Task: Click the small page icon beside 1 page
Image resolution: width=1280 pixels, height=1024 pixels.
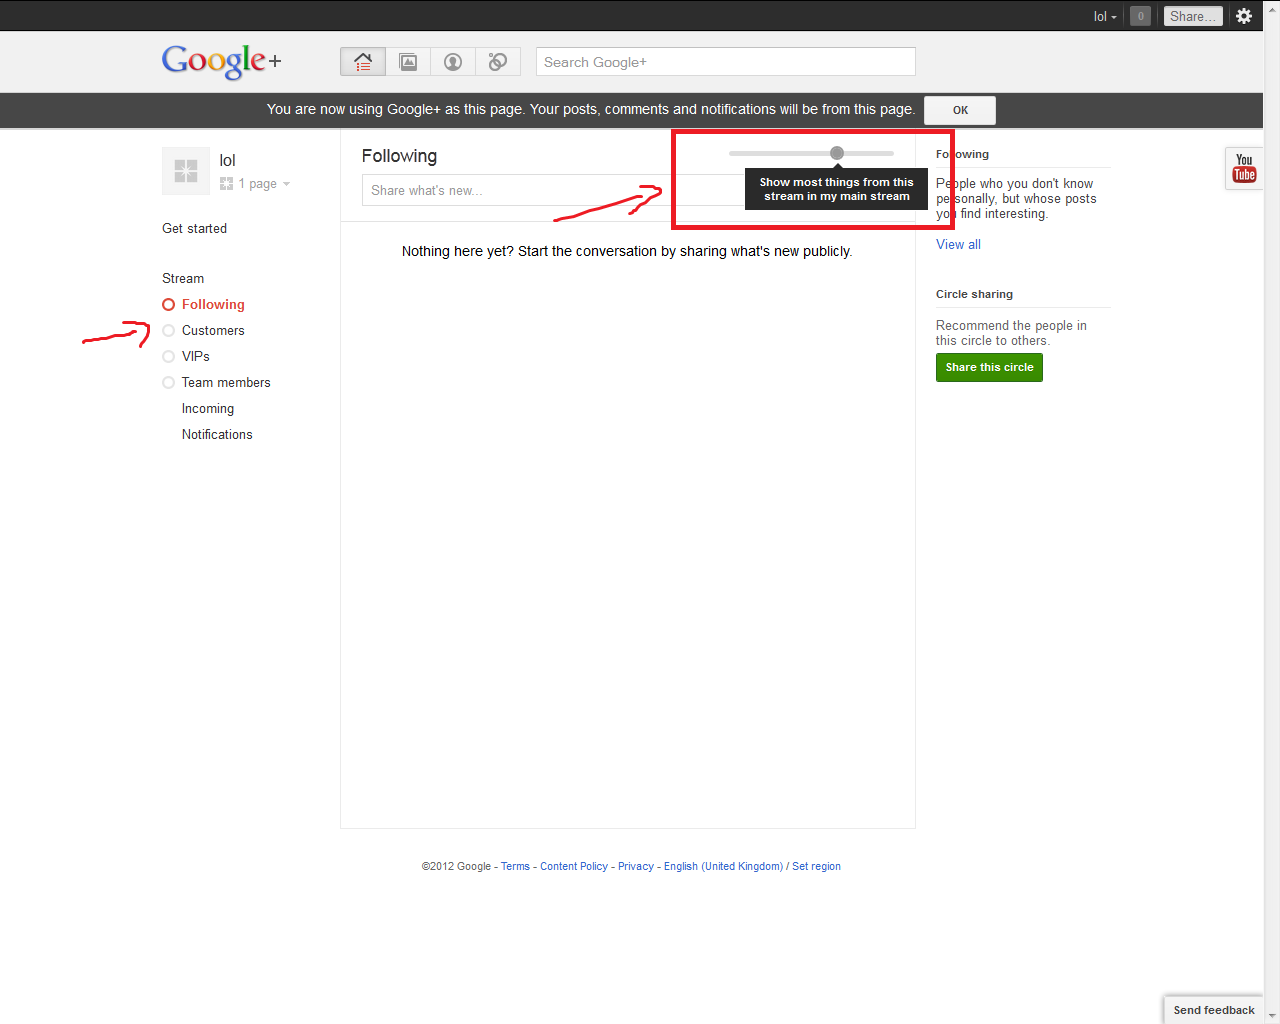Action: click(x=226, y=184)
